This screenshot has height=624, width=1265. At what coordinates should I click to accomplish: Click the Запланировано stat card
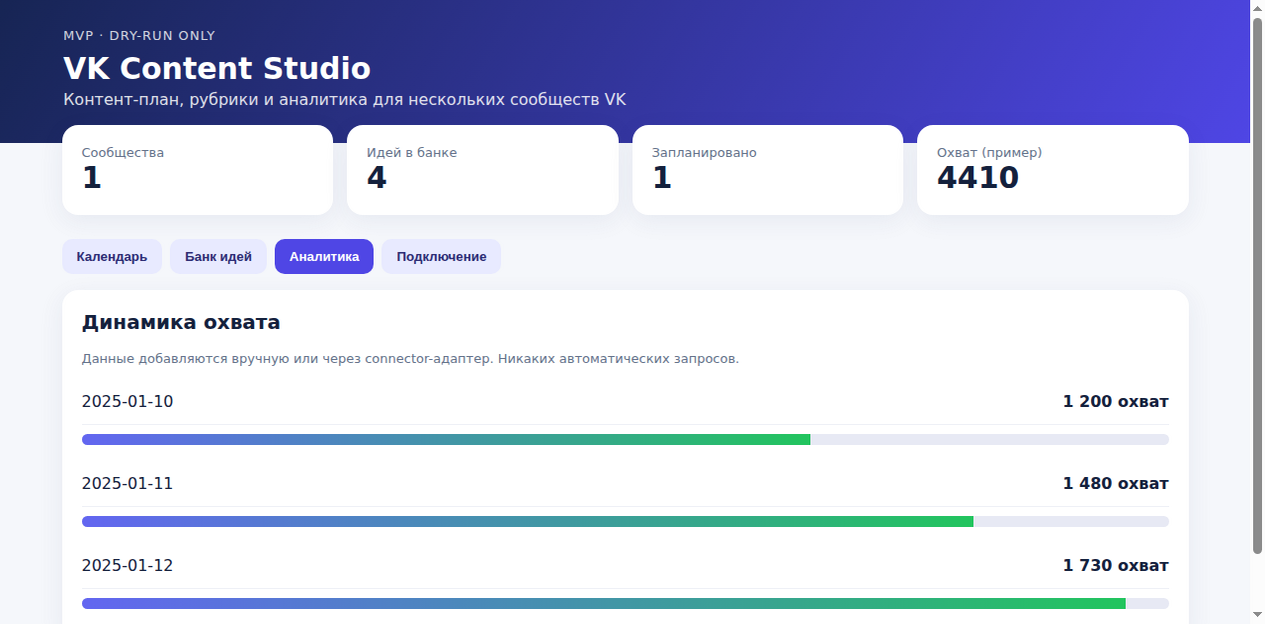coord(767,170)
